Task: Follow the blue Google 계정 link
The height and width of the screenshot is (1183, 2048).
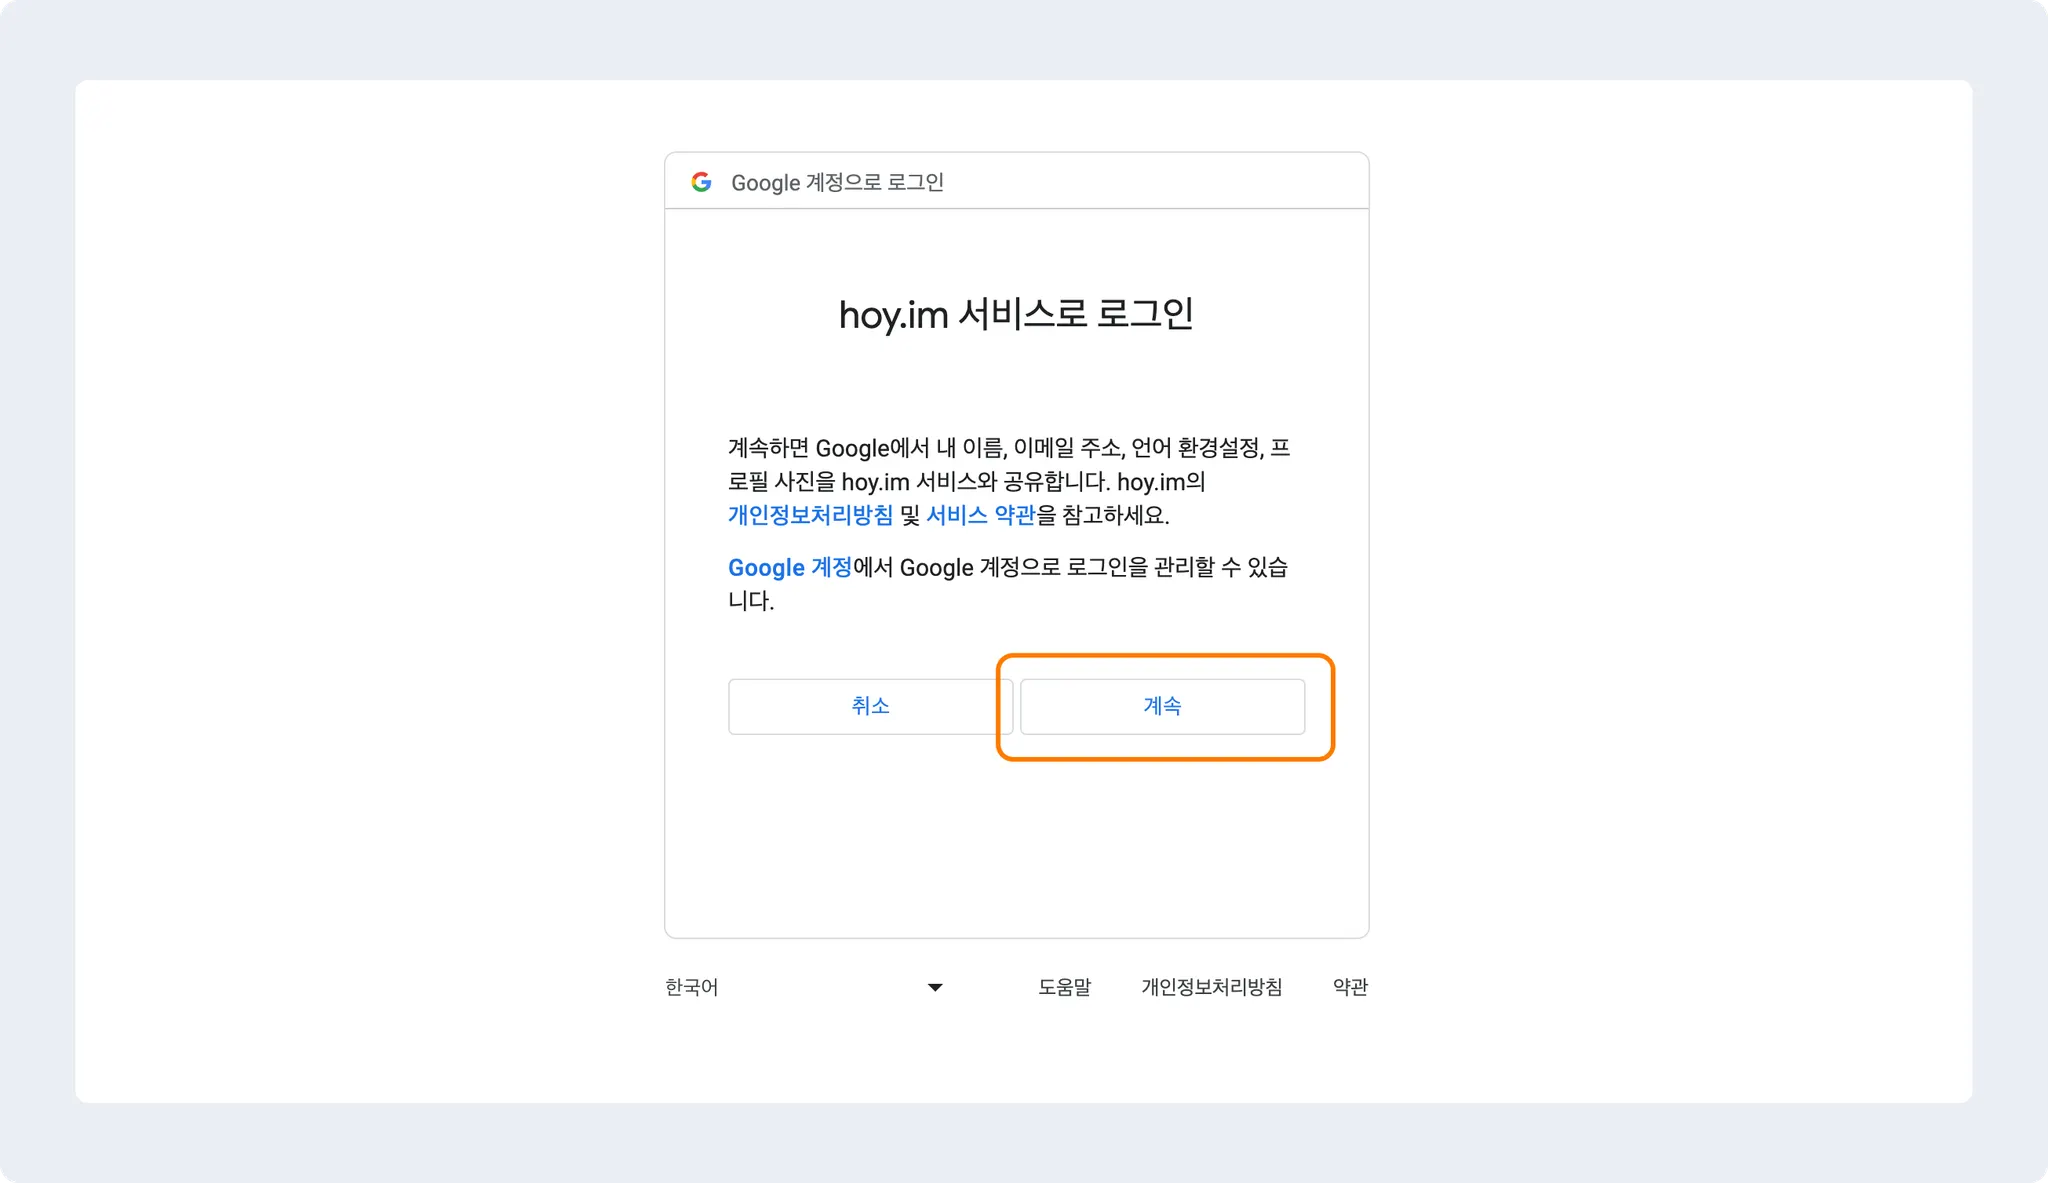Action: click(789, 568)
